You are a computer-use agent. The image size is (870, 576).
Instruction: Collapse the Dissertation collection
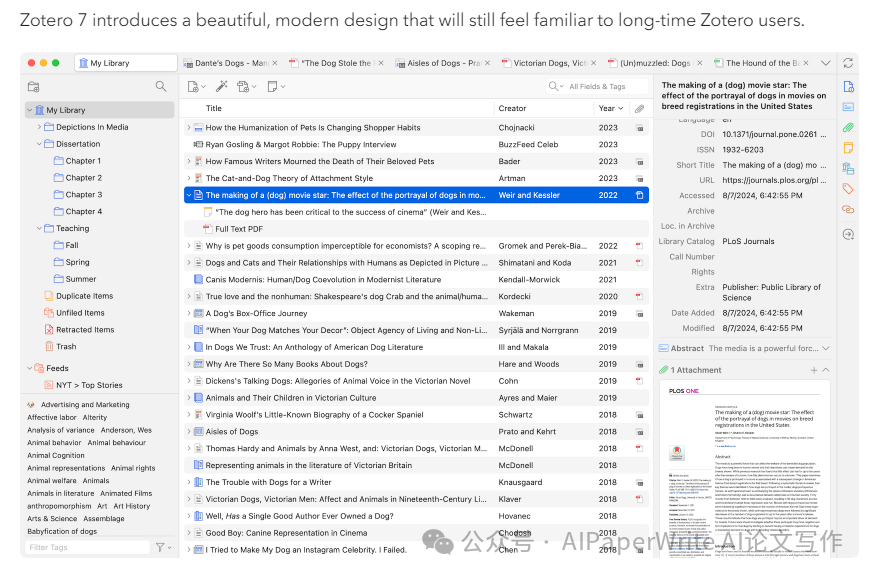[39, 144]
